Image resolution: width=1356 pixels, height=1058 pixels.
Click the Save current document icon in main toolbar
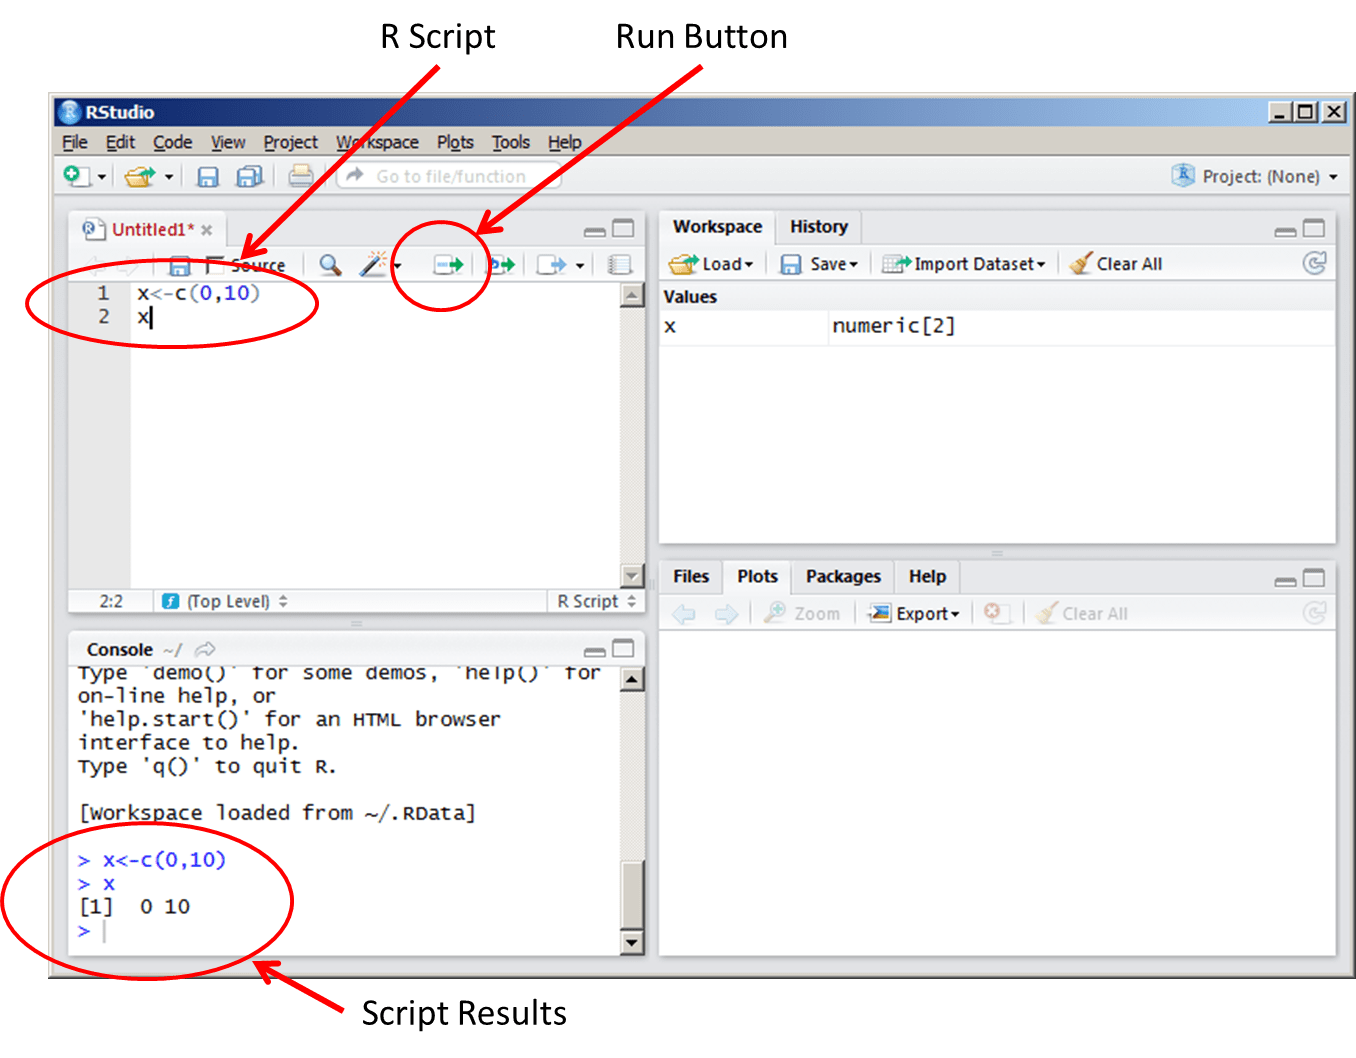[207, 177]
